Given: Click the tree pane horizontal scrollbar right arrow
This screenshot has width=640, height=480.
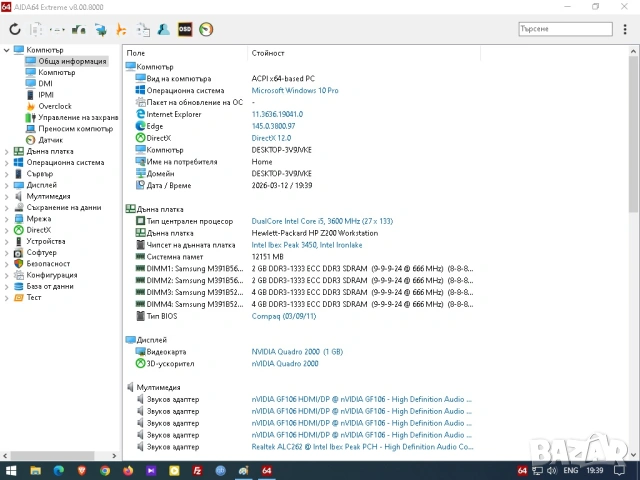Looking at the screenshot, I should (114, 456).
